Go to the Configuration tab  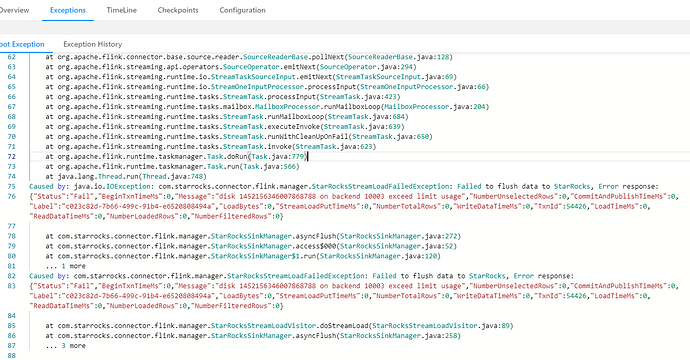point(242,10)
